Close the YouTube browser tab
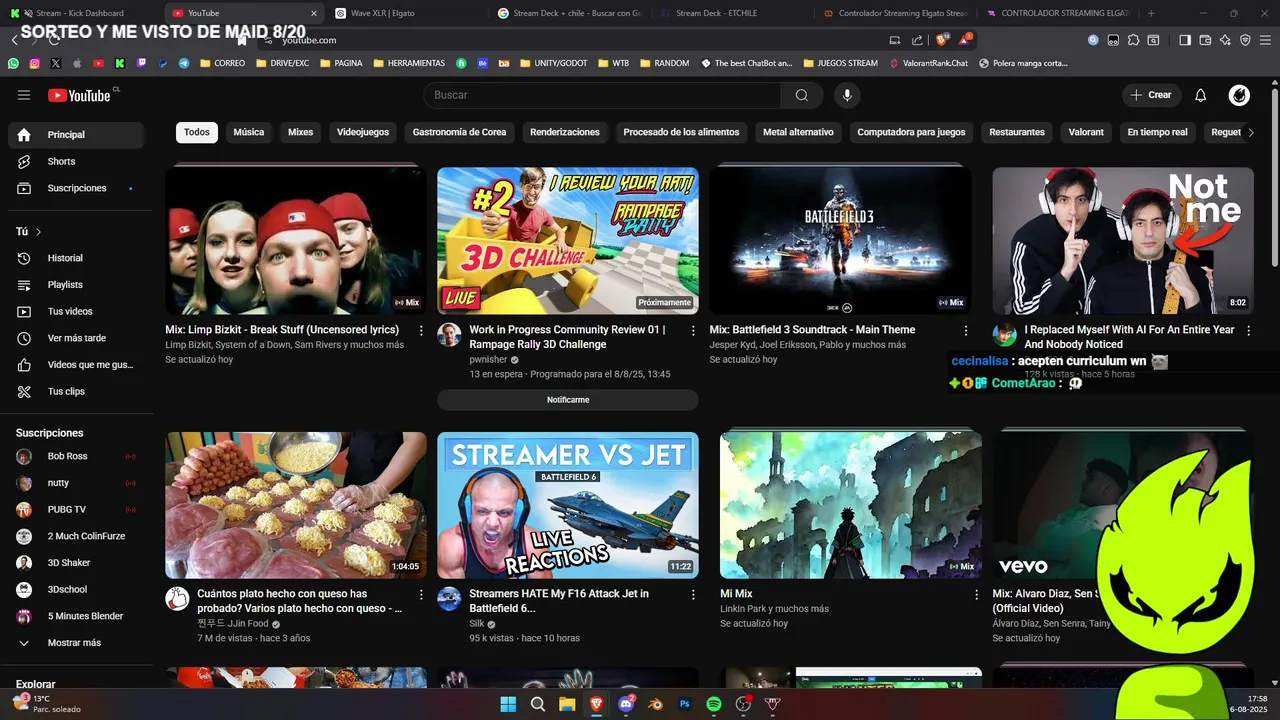This screenshot has height=720, width=1280. pos(313,13)
